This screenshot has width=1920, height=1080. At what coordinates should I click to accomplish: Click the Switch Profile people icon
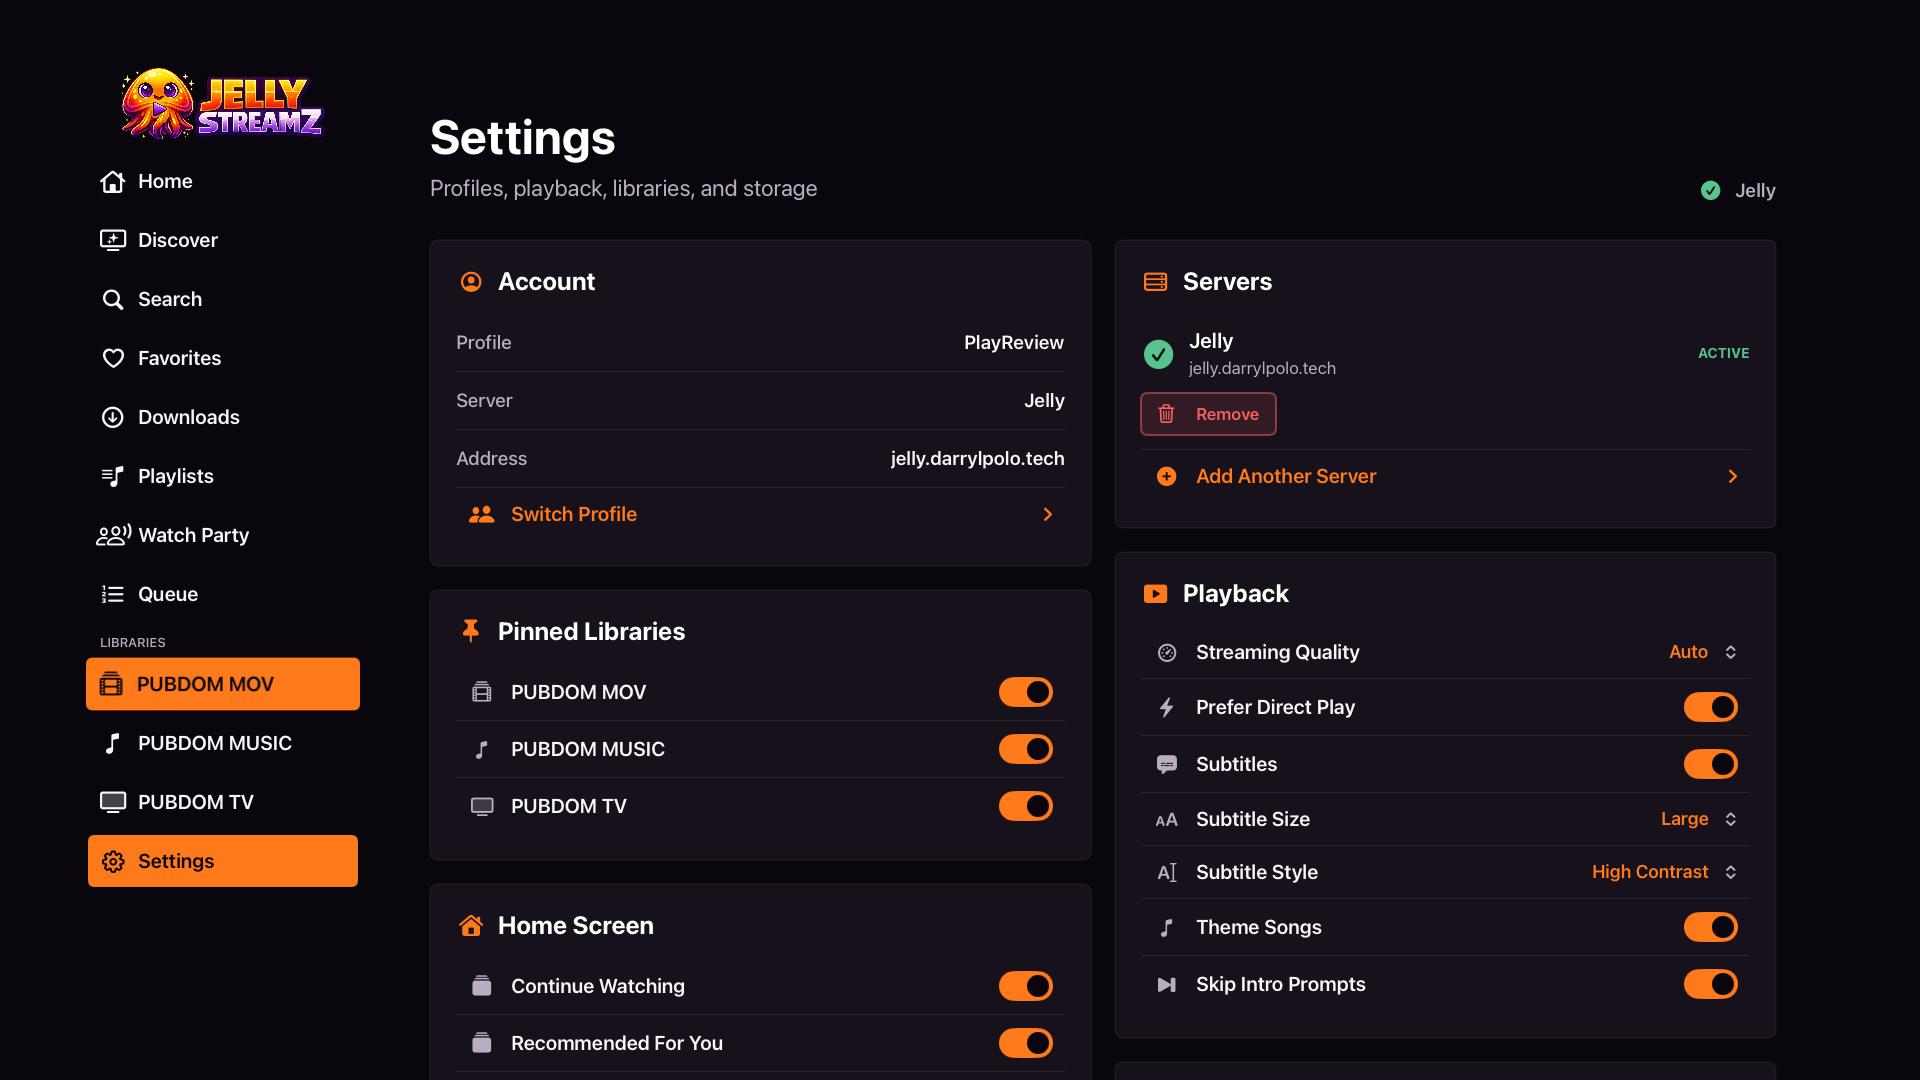click(x=482, y=514)
